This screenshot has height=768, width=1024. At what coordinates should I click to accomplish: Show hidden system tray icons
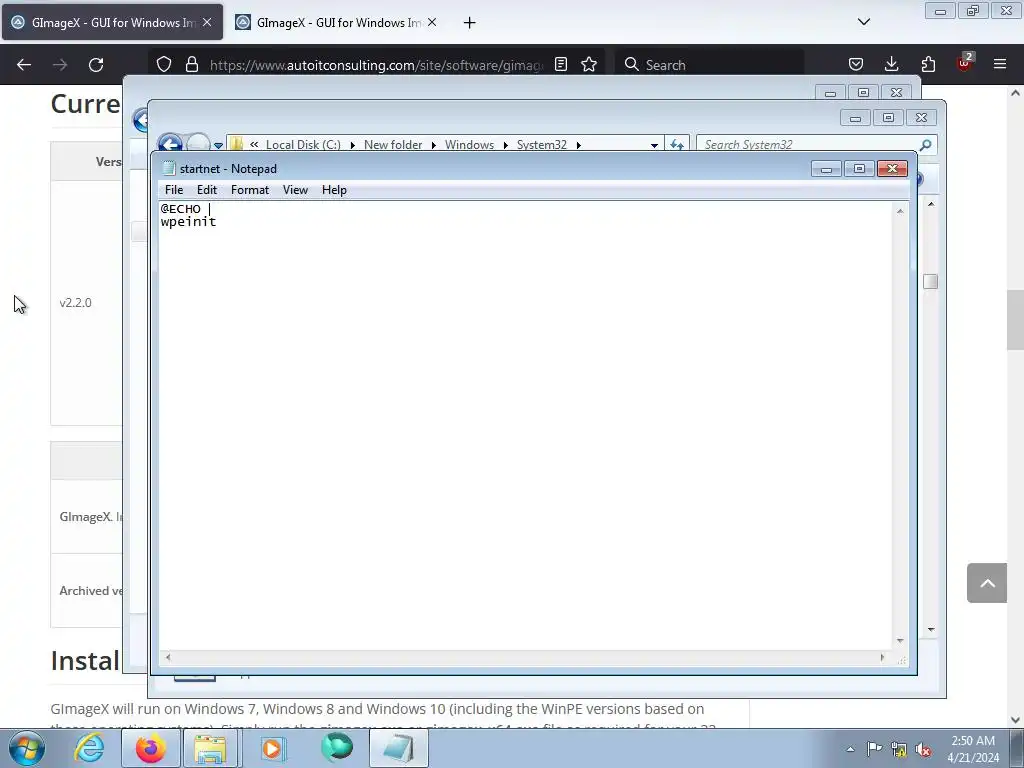coord(850,749)
